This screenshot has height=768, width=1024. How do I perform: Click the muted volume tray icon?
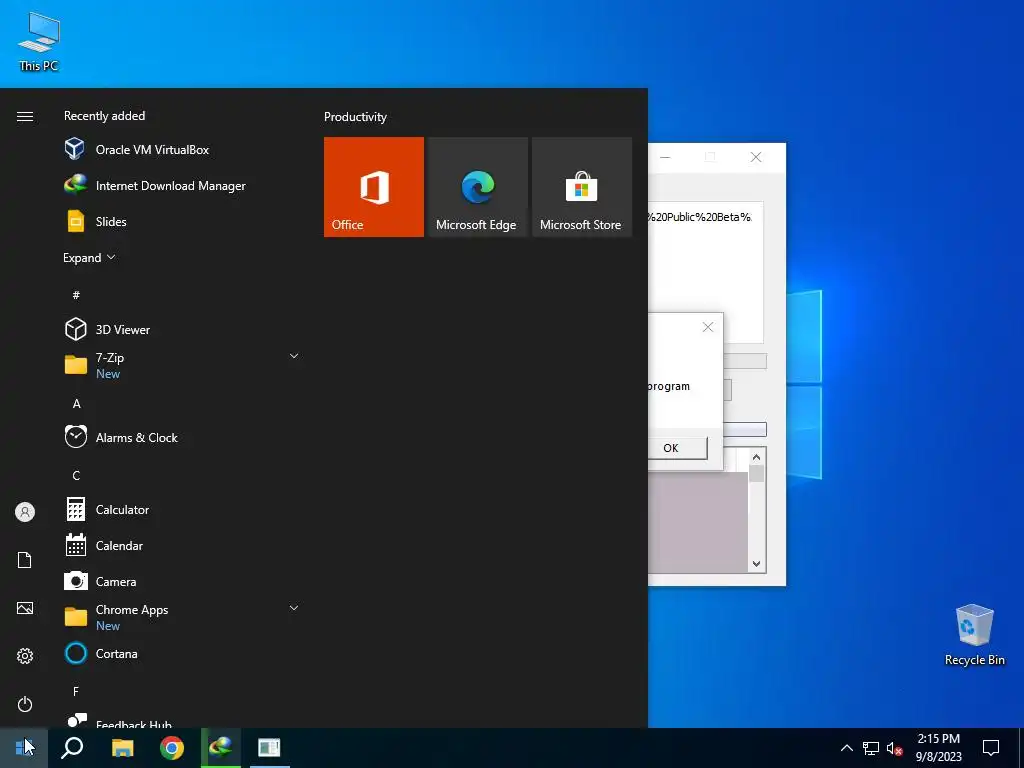coord(895,748)
